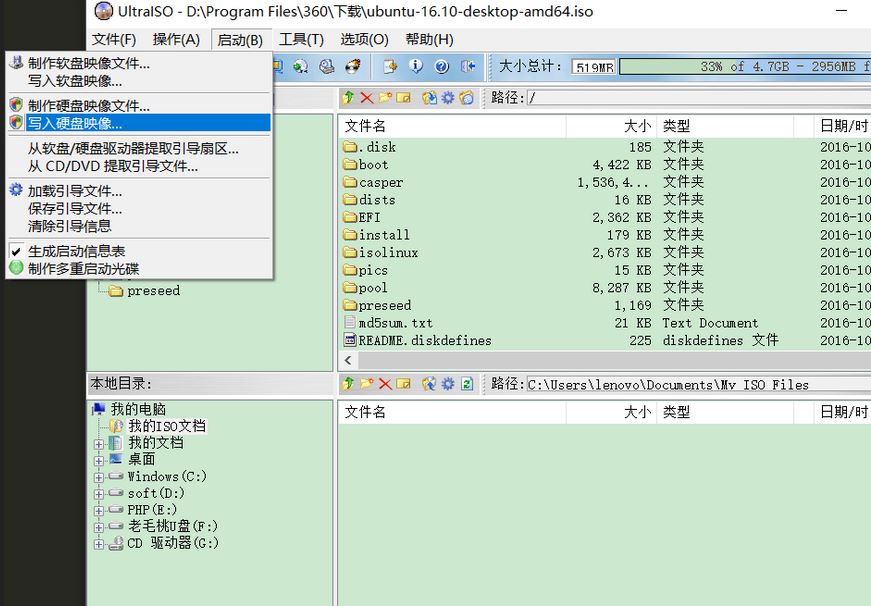Expand the Windows(C:) drive node
This screenshot has width=871, height=606.
click(99, 477)
